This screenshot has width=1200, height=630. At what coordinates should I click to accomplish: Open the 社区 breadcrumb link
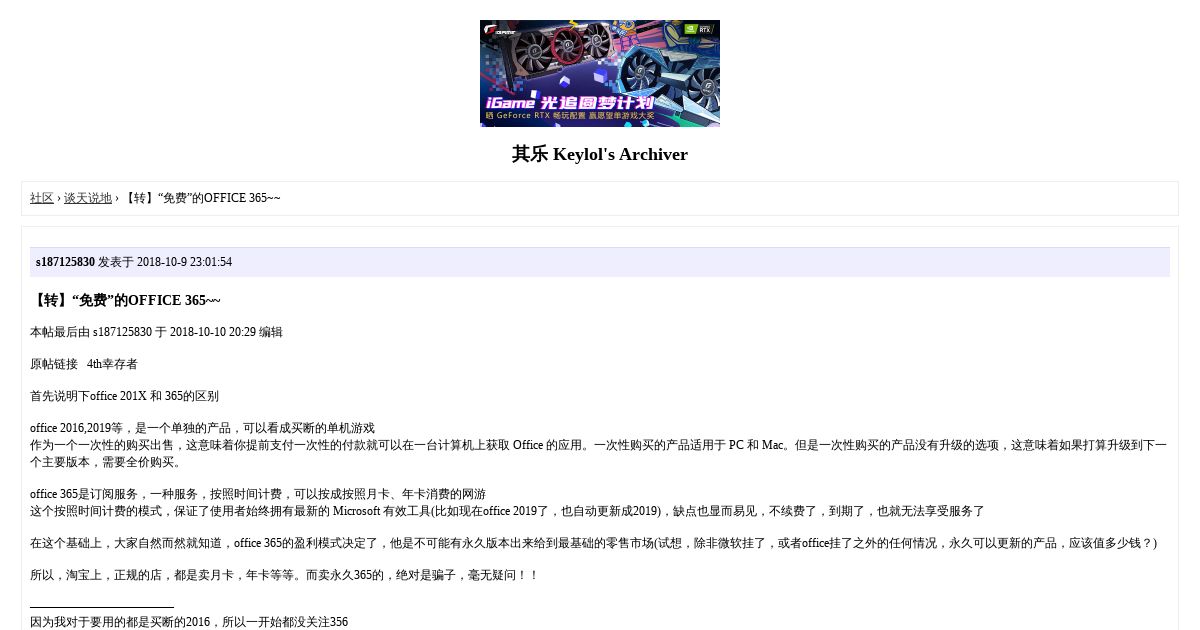point(42,198)
